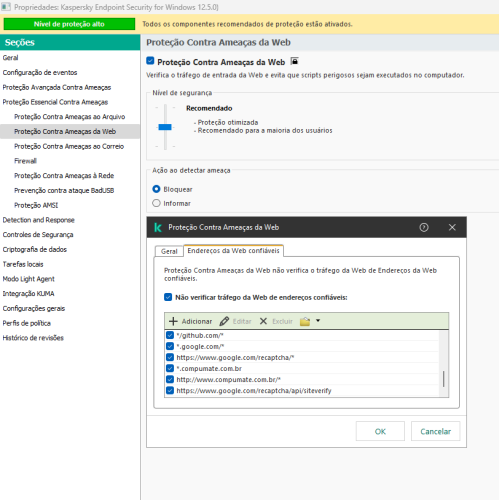This screenshot has width=499, height=500.
Task: Select the */github.com/* address row
Action: pos(302,335)
